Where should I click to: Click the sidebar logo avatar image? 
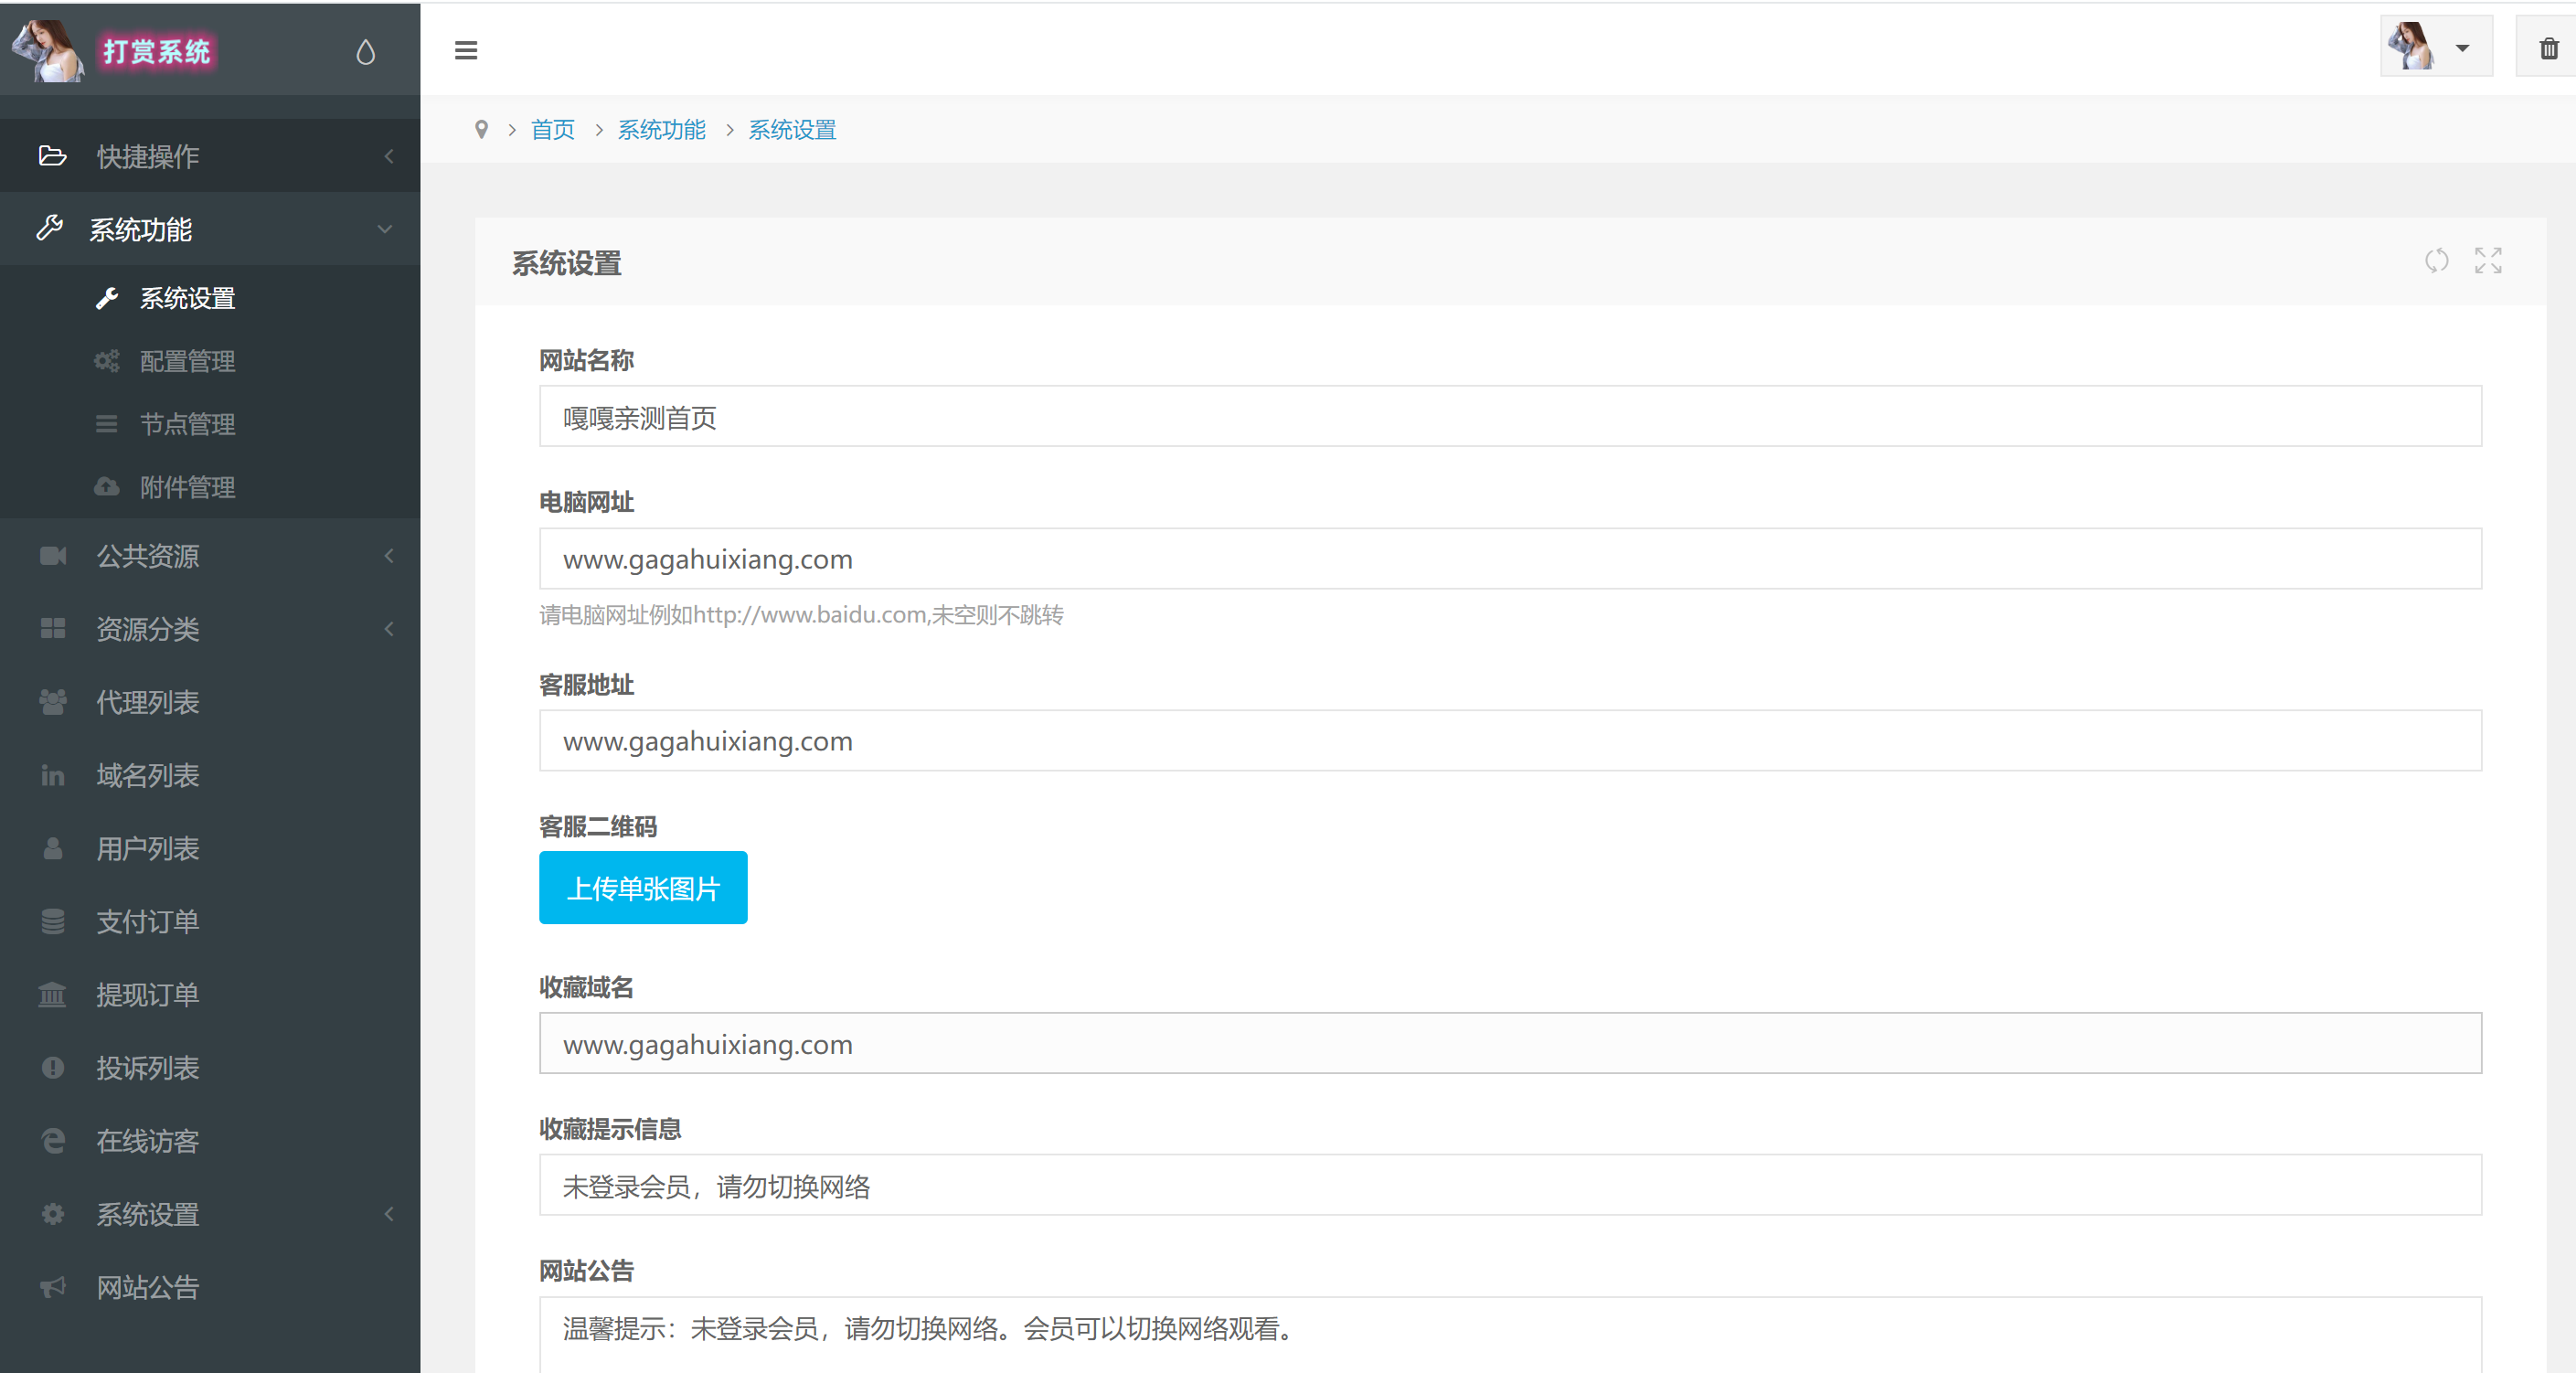[x=47, y=50]
